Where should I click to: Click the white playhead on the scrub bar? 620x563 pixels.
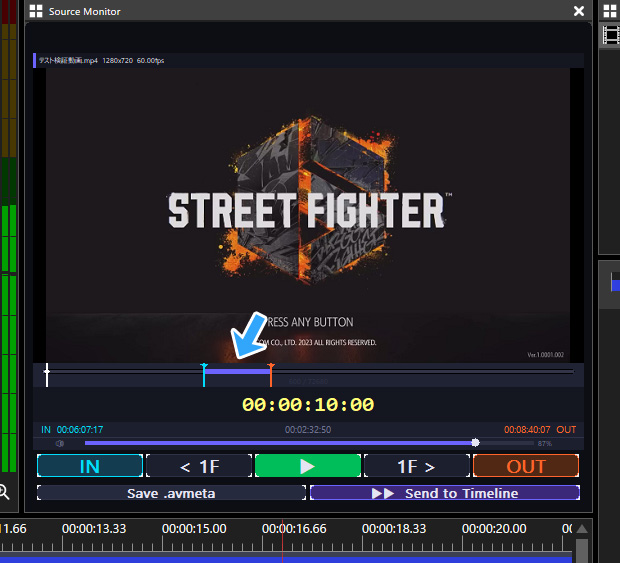(x=47, y=374)
